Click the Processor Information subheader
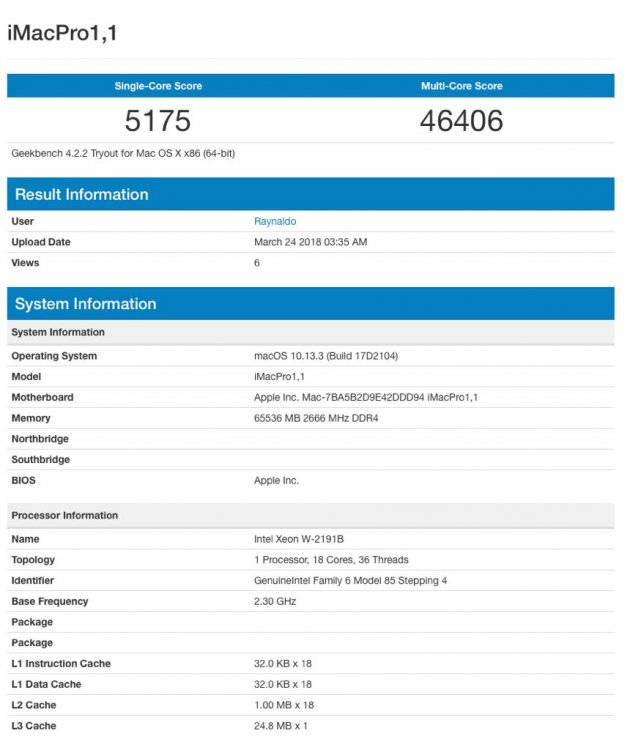Screen dimensions: 641x750 click(310, 516)
